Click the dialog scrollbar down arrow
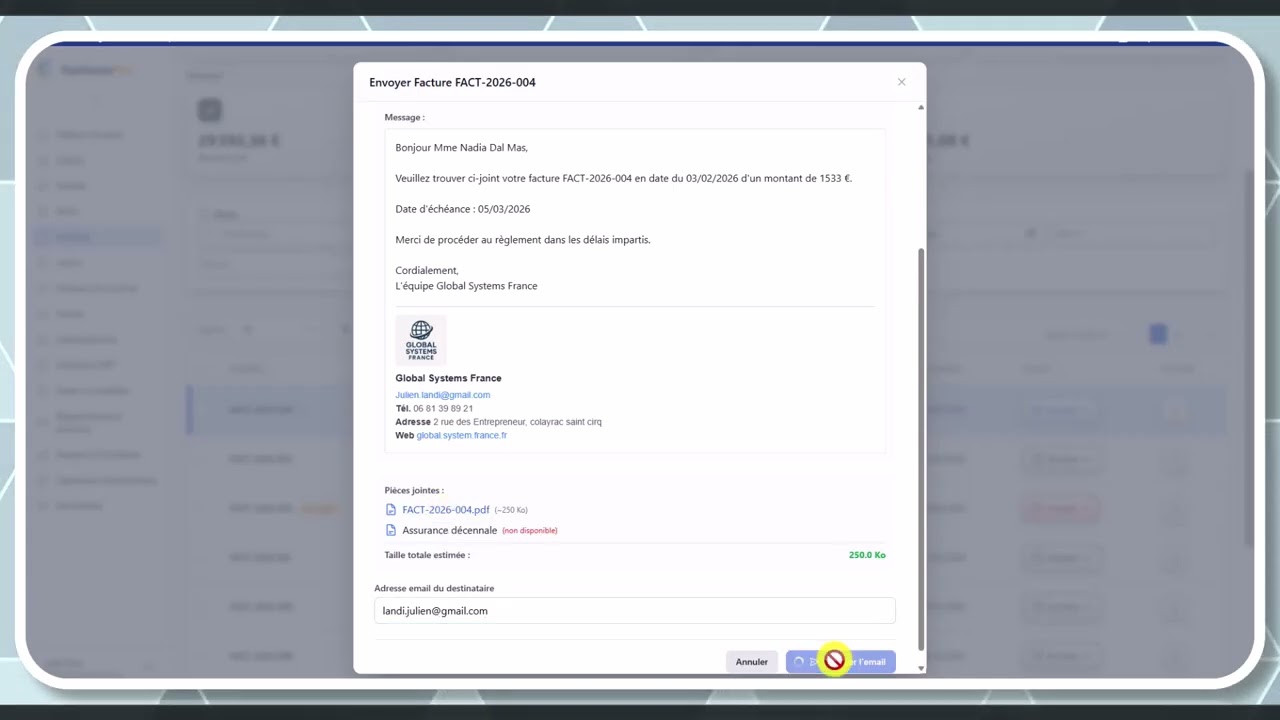The height and width of the screenshot is (720, 1280). click(921, 668)
